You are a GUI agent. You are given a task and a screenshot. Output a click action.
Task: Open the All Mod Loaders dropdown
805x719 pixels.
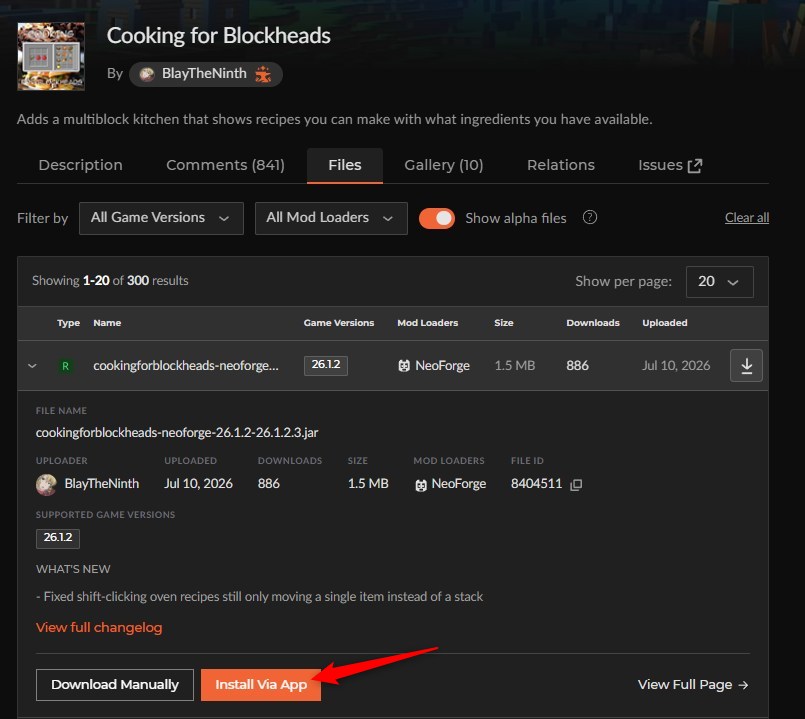tap(331, 218)
